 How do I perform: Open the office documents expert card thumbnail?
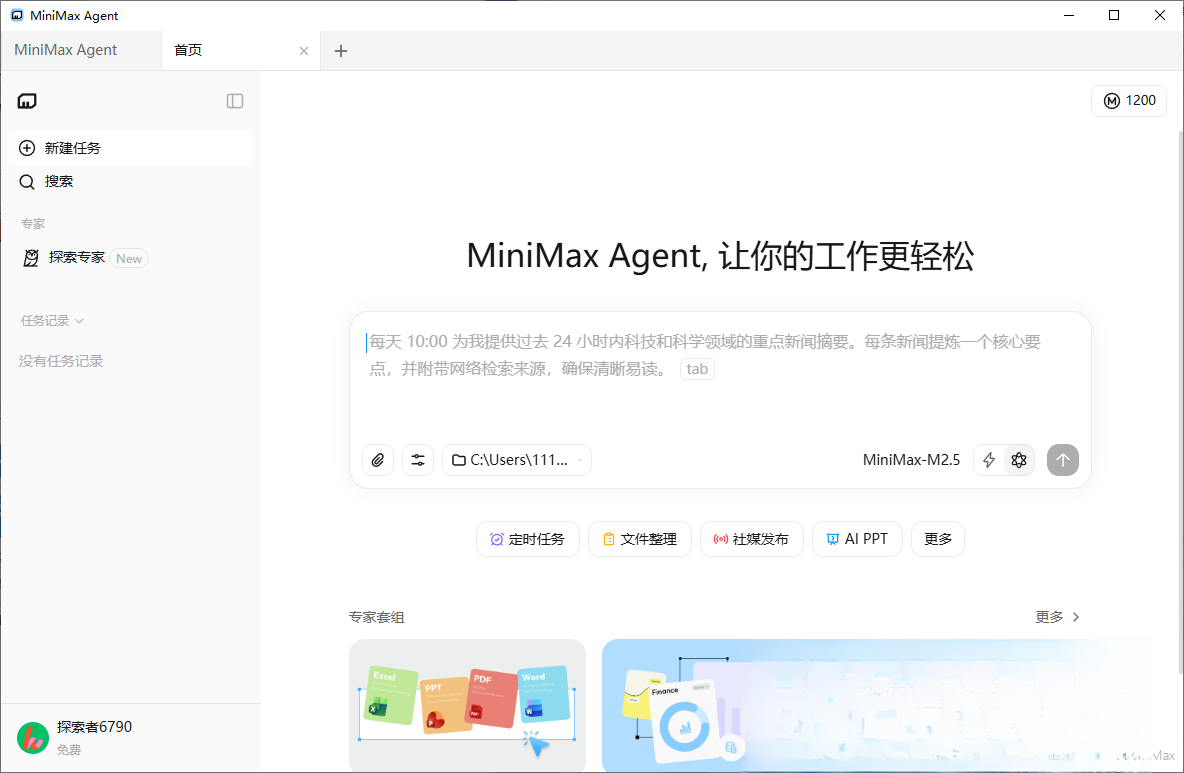click(467, 706)
